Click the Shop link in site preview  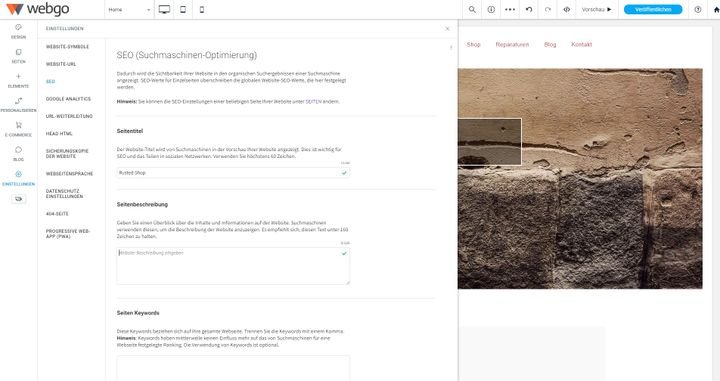pyautogui.click(x=473, y=45)
